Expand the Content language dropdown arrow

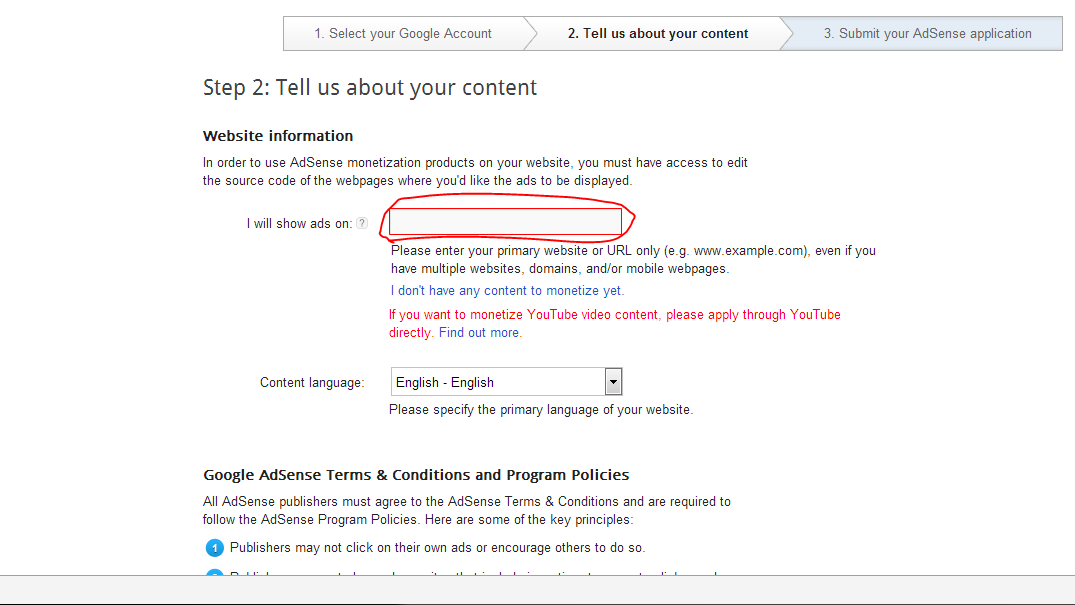tap(613, 382)
